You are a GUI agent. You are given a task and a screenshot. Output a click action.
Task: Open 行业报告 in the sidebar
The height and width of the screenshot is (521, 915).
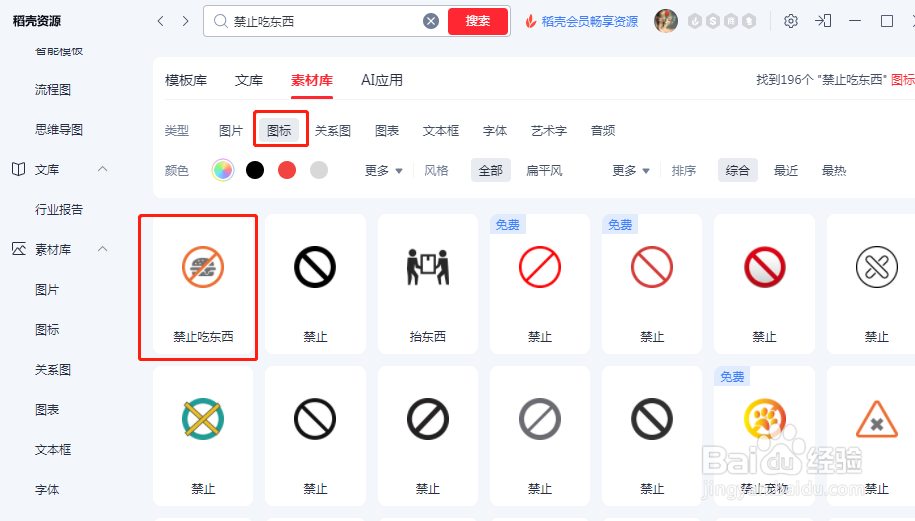[59, 209]
